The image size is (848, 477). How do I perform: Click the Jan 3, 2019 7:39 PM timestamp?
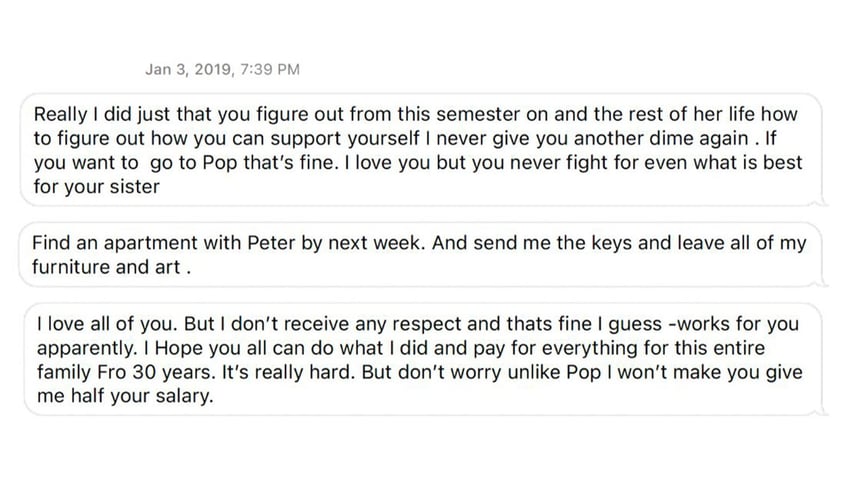tap(222, 69)
